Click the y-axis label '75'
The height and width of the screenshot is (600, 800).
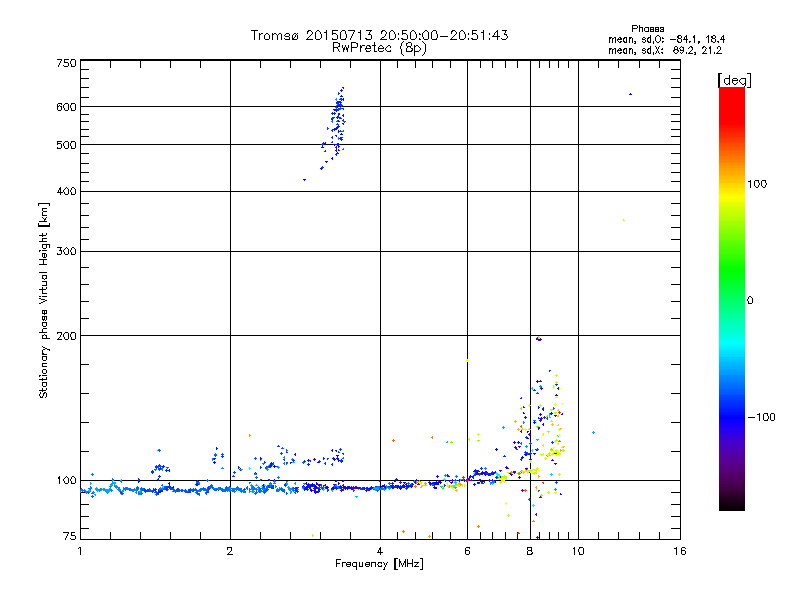point(70,536)
